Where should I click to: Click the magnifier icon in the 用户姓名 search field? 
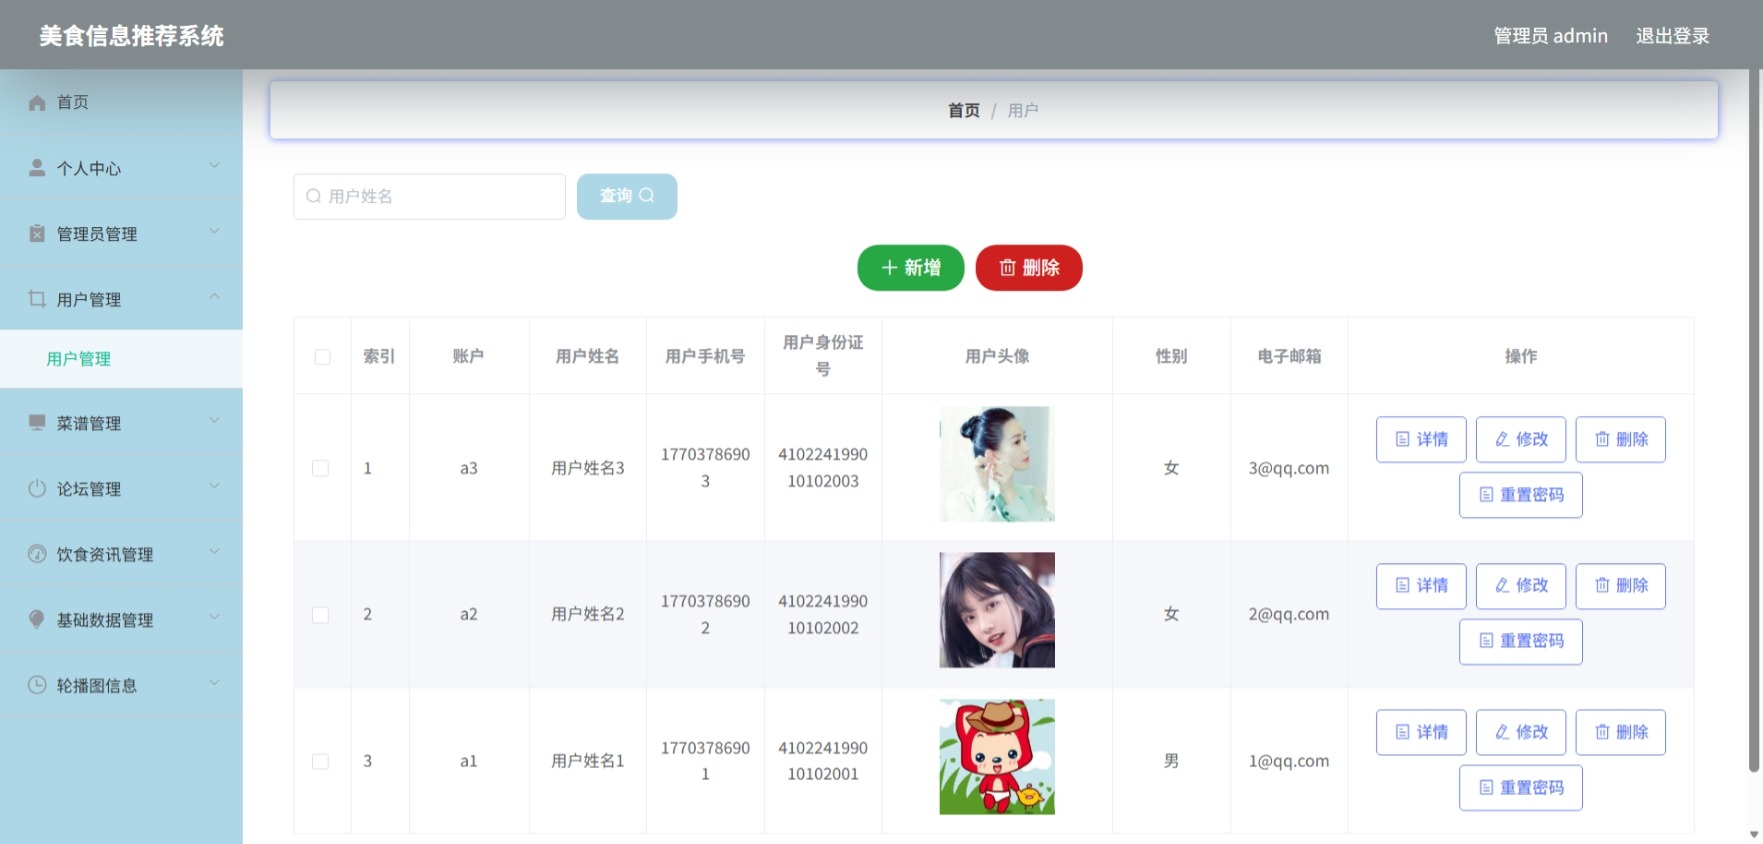(x=313, y=196)
